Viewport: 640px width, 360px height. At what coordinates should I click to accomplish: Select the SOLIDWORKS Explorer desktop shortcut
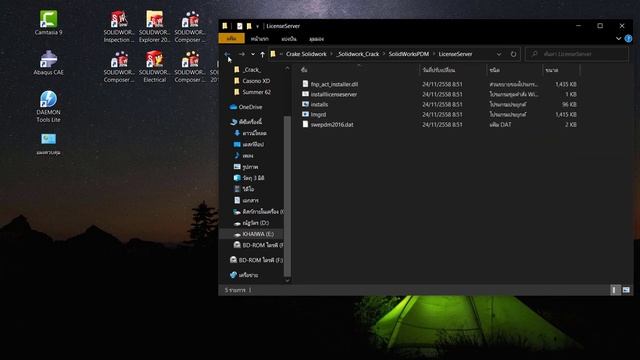(155, 27)
